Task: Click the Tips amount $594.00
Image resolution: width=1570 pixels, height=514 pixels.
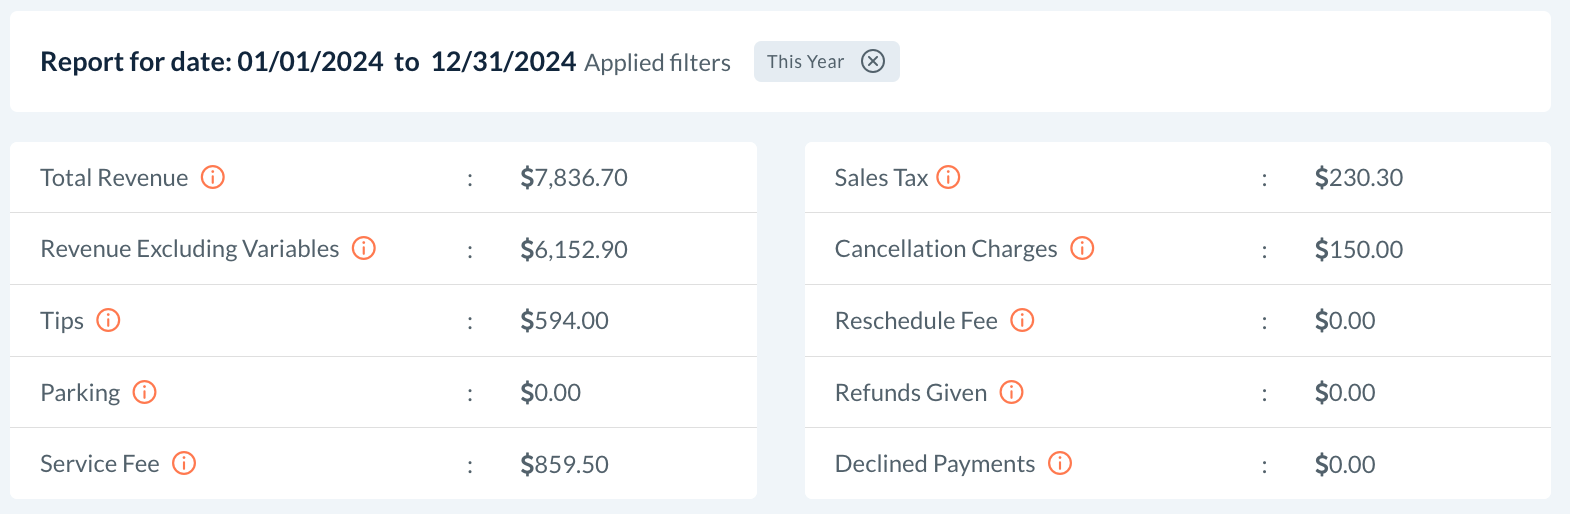Action: tap(564, 321)
